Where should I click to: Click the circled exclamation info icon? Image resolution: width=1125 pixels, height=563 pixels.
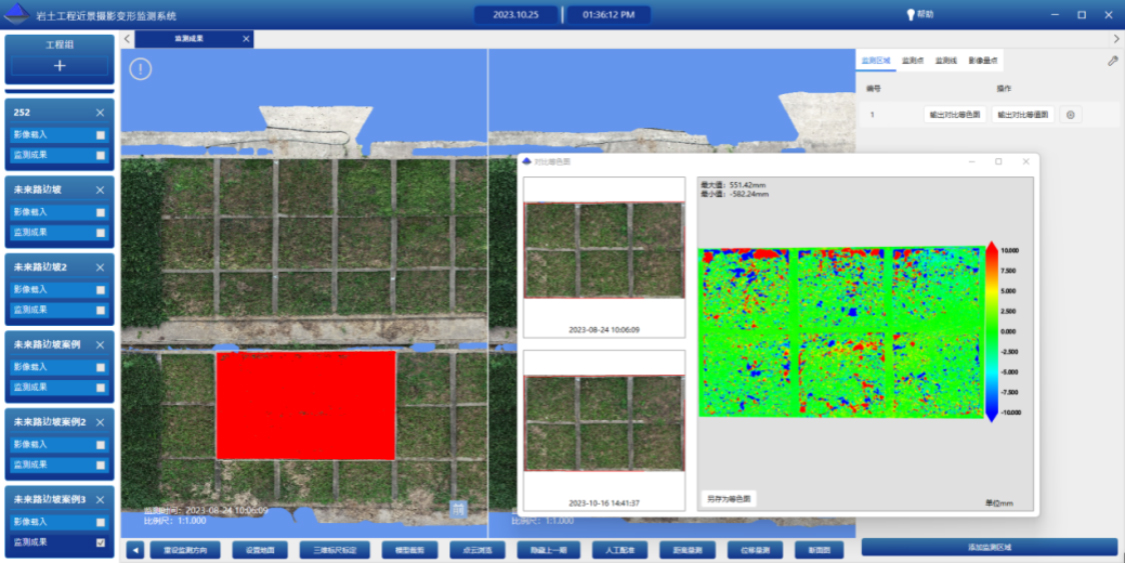141,69
